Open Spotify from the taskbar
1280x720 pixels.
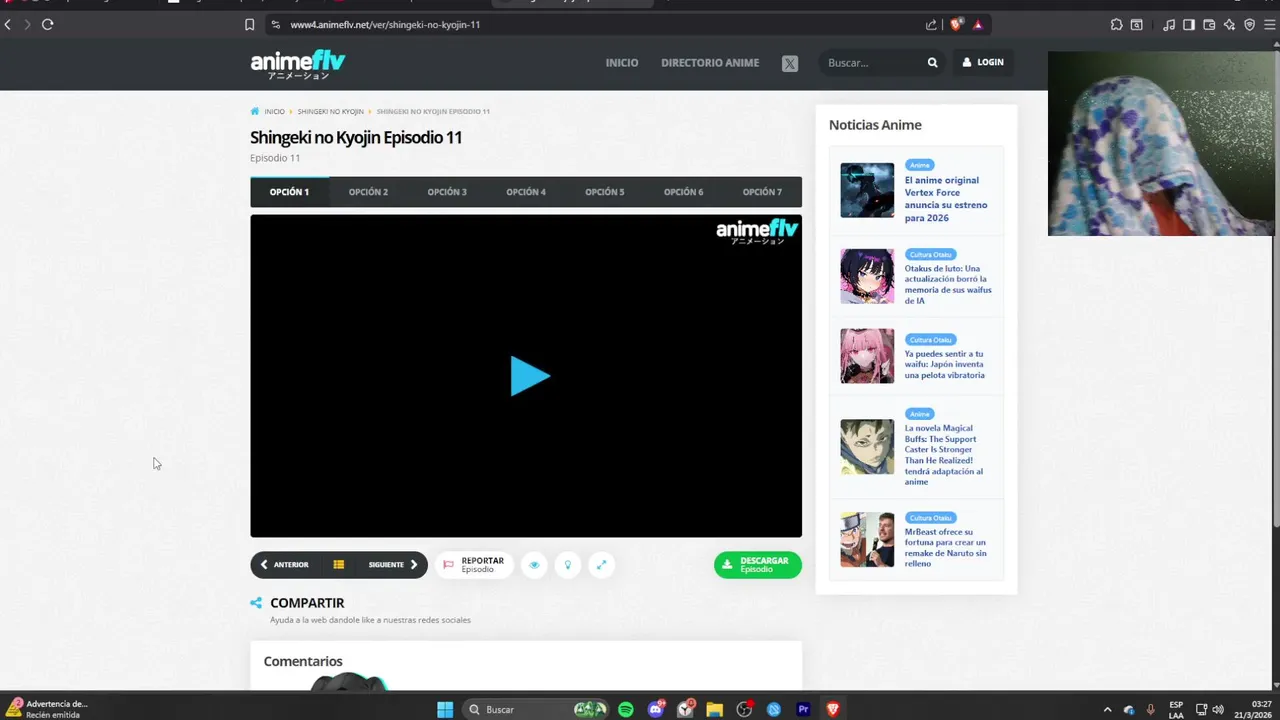(x=626, y=709)
